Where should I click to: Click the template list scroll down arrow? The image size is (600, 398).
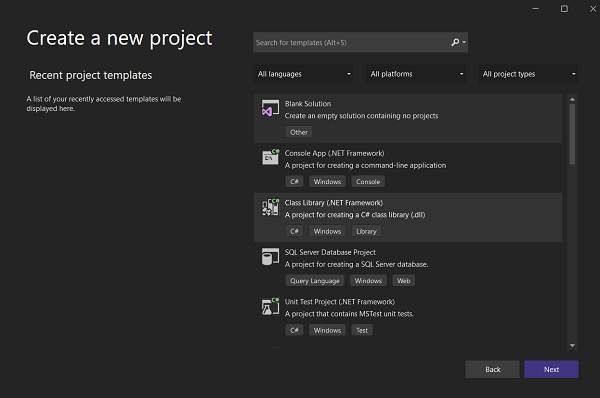pyautogui.click(x=572, y=345)
